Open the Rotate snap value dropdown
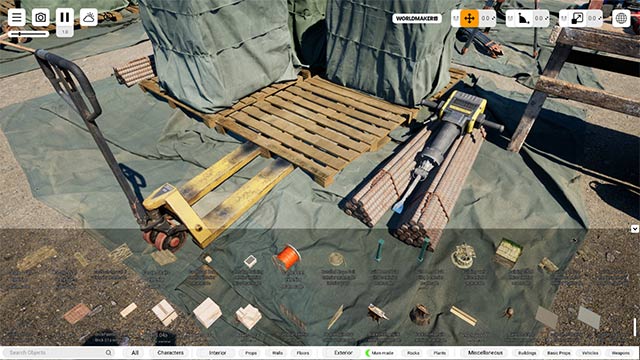 (x=541, y=18)
